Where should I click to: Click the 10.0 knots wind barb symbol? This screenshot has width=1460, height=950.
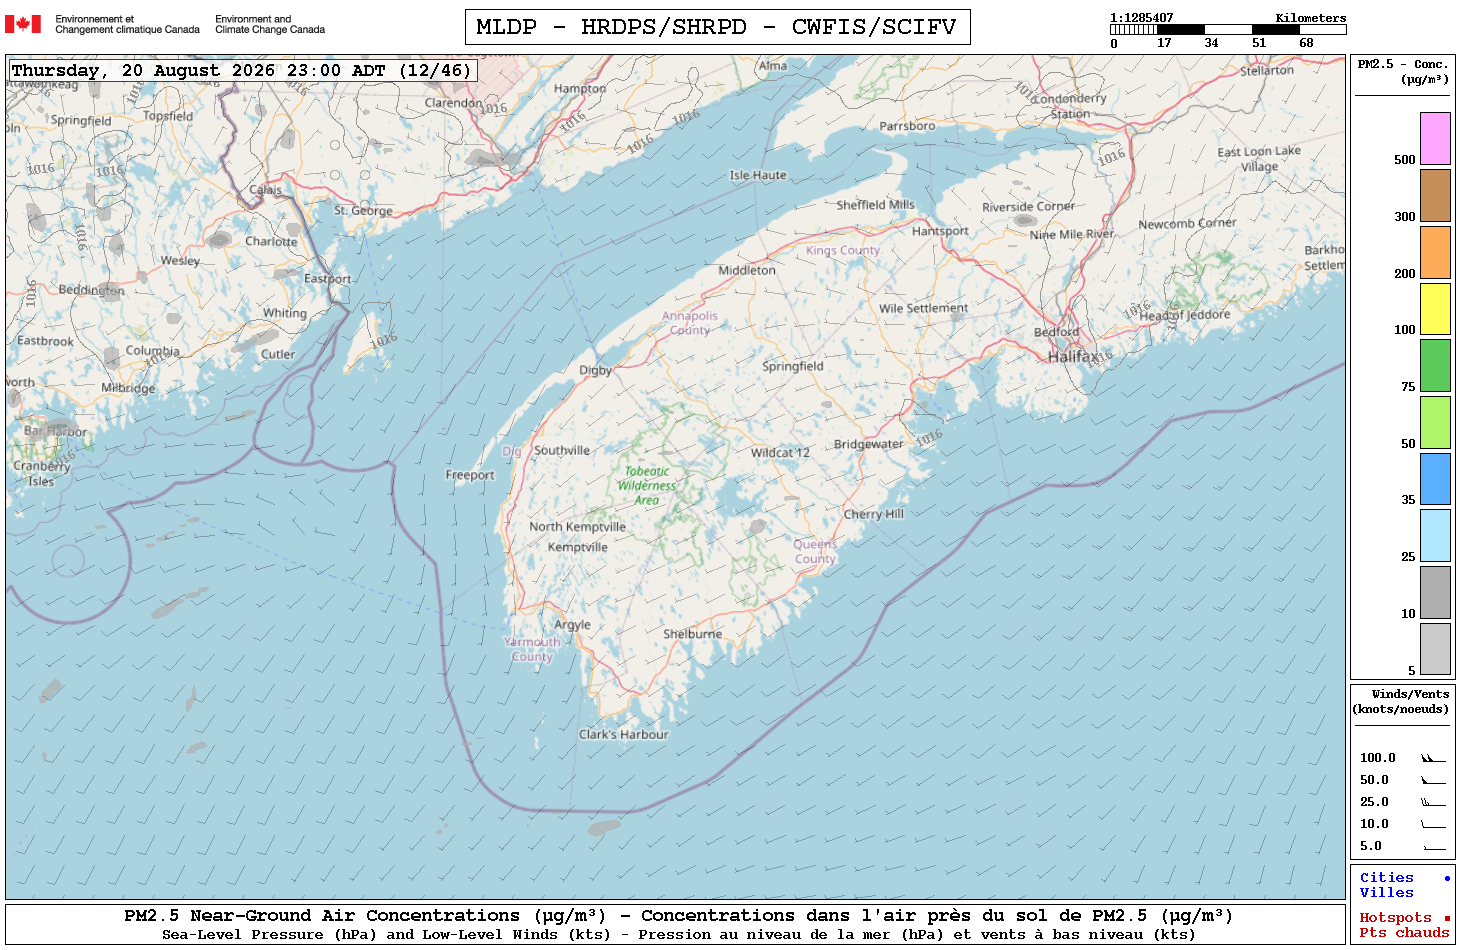(1433, 824)
